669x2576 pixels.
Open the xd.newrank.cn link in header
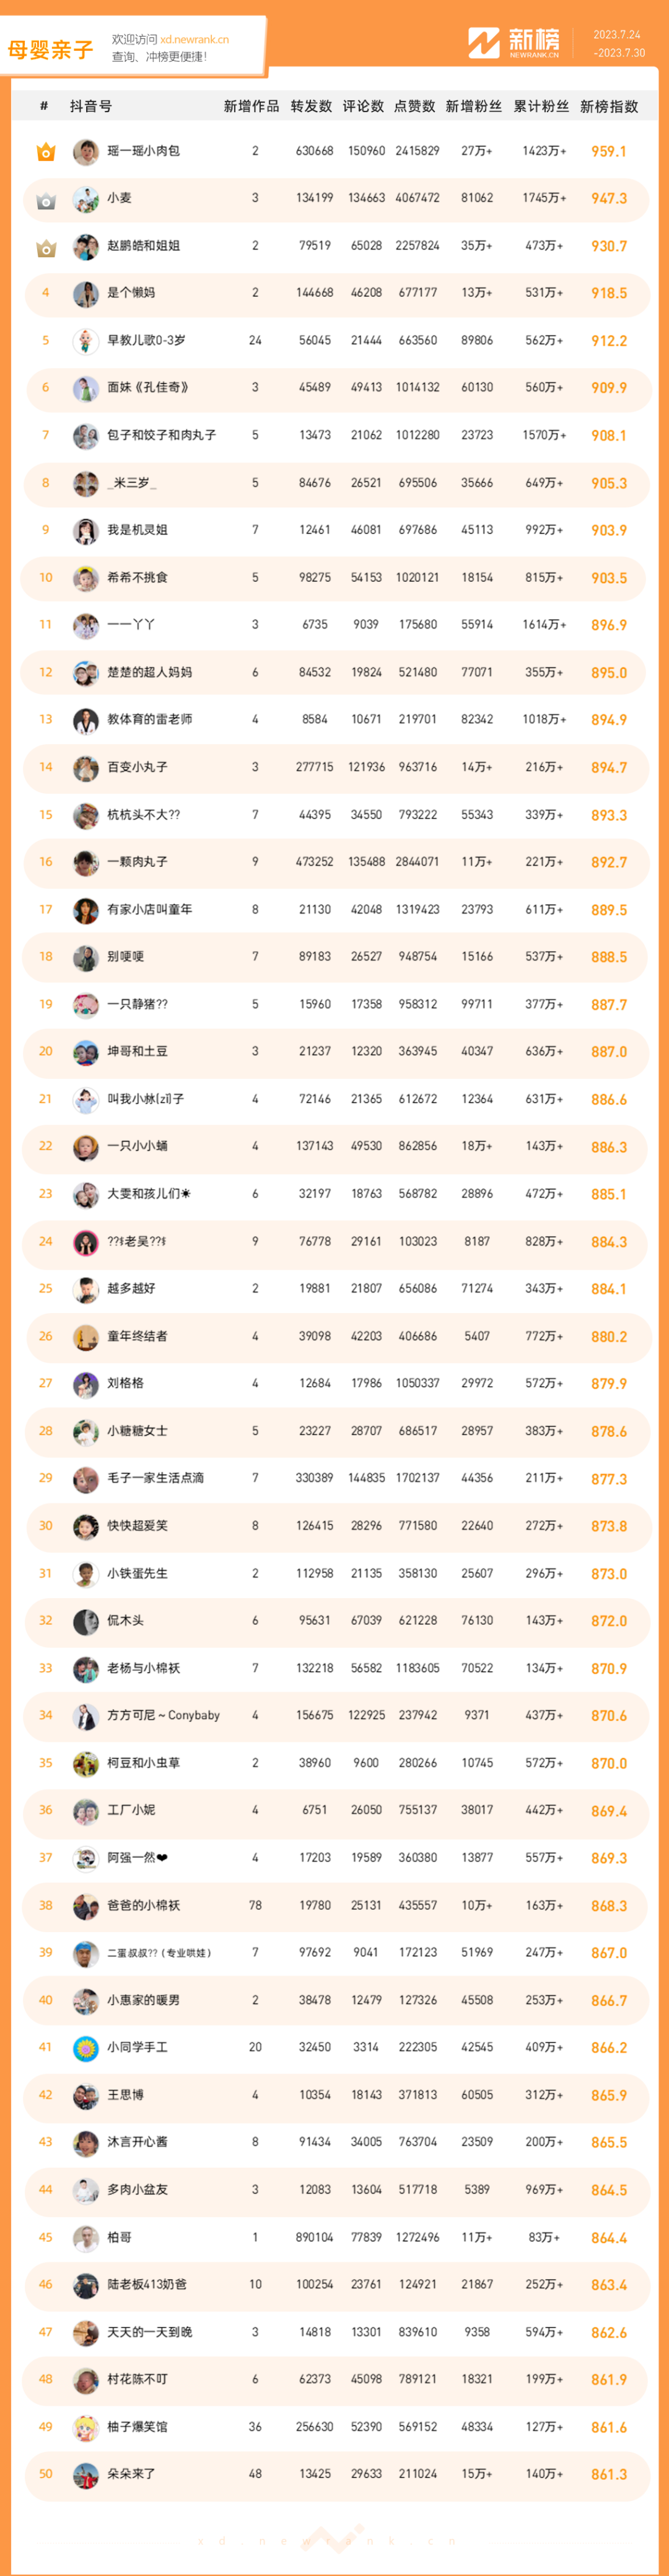(x=194, y=40)
